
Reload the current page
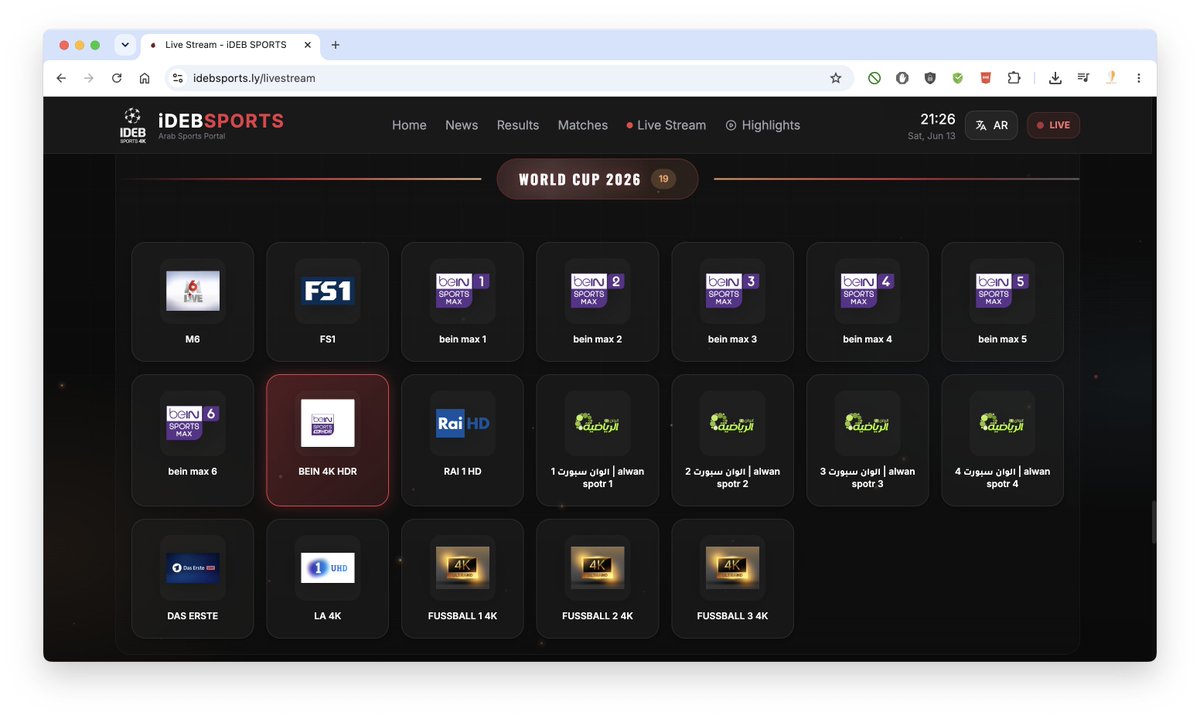[x=117, y=78]
